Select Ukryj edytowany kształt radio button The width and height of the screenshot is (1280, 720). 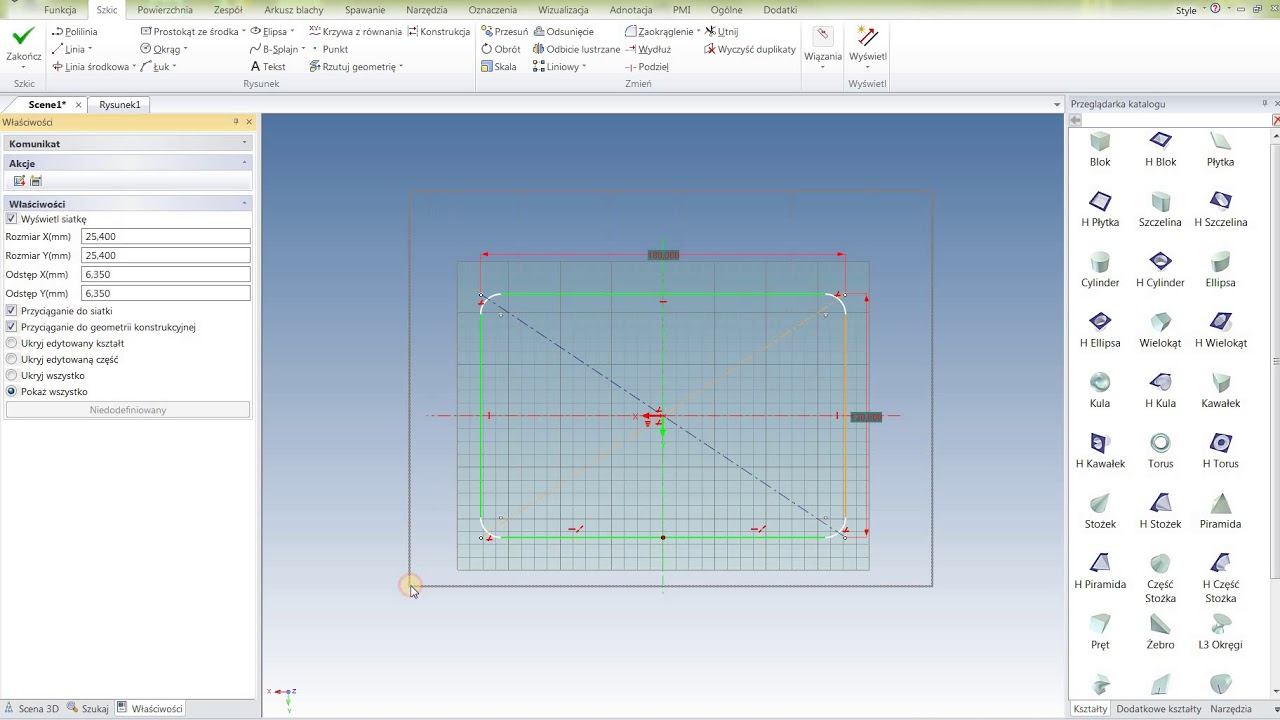tap(12, 343)
